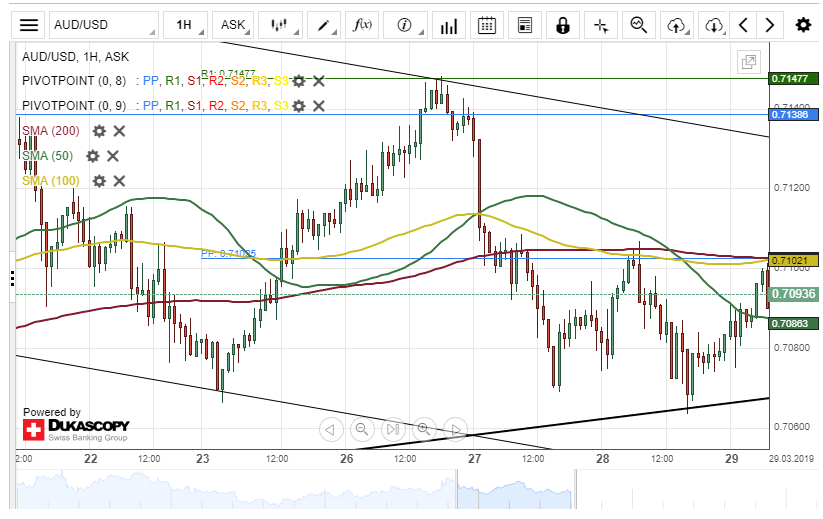Click the bar chart volume icon

click(449, 25)
